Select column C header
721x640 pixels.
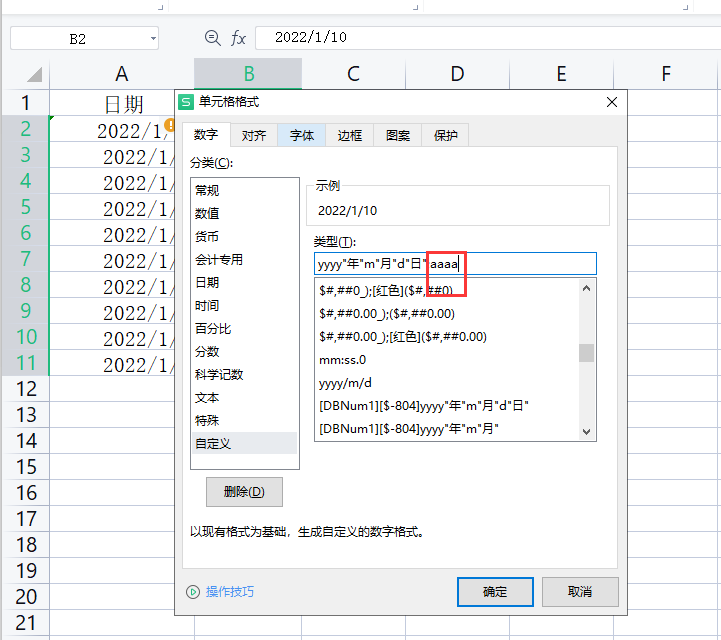[x=353, y=74]
